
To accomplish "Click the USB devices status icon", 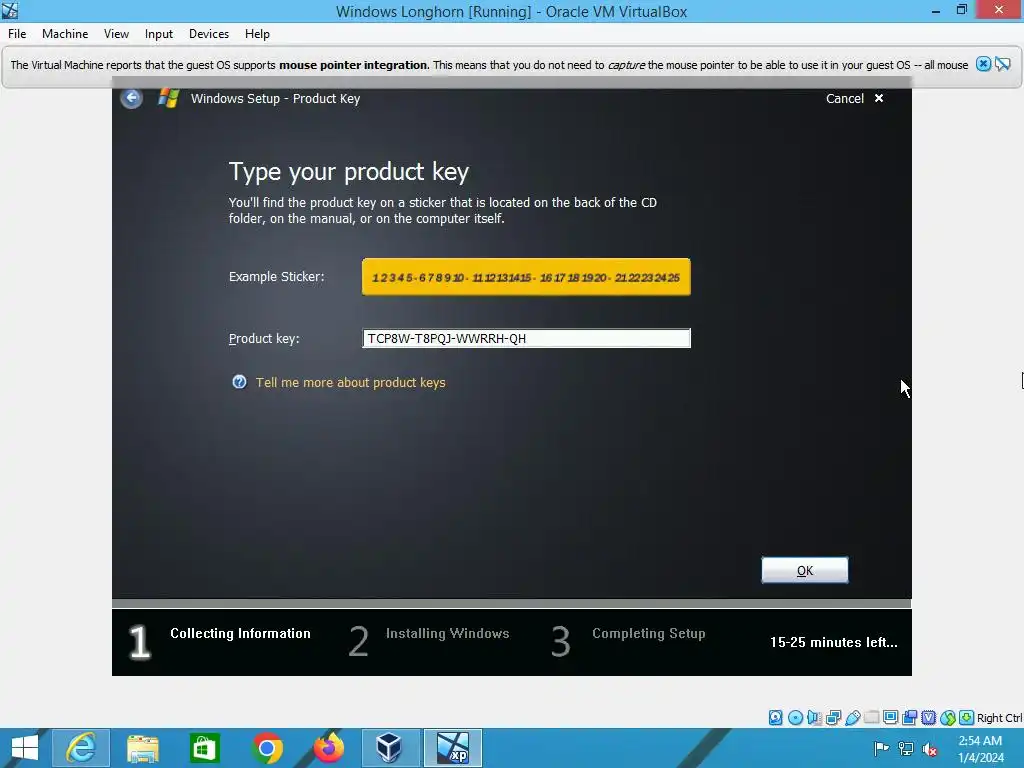I will [852, 718].
